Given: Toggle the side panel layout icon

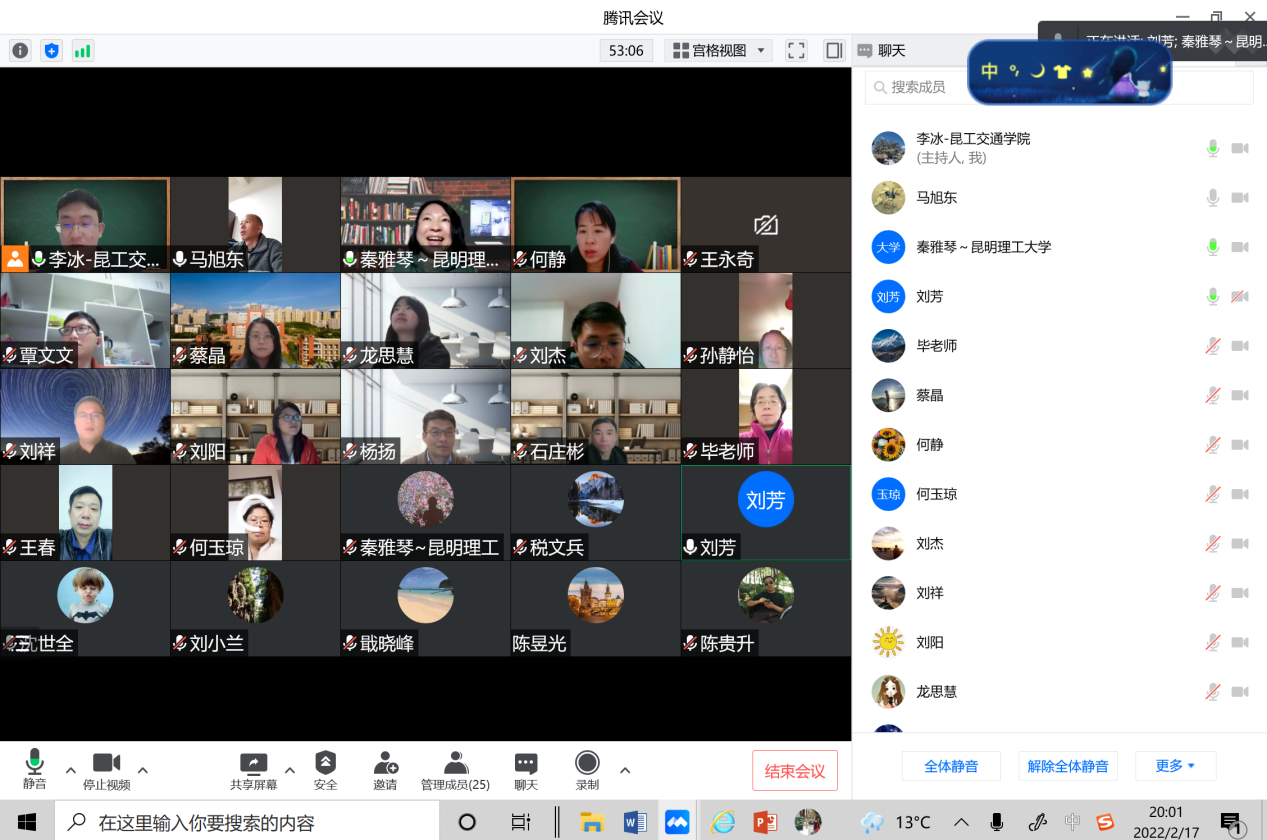Looking at the screenshot, I should pos(833,50).
